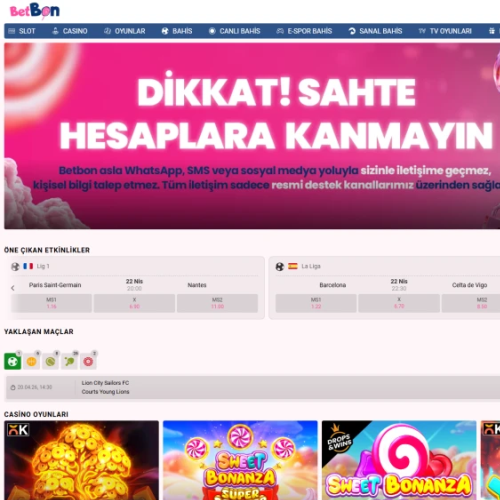Select the football sport filter icon
The image size is (500, 500).
[x=13, y=361]
